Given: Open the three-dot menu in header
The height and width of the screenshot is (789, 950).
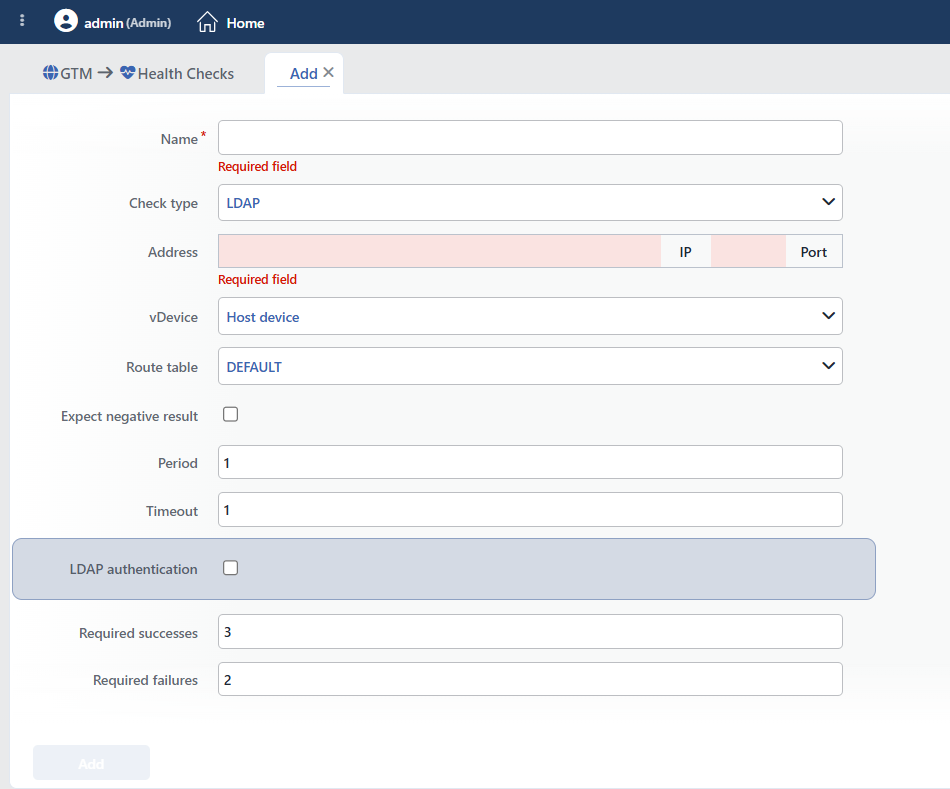Looking at the screenshot, I should 22,21.
